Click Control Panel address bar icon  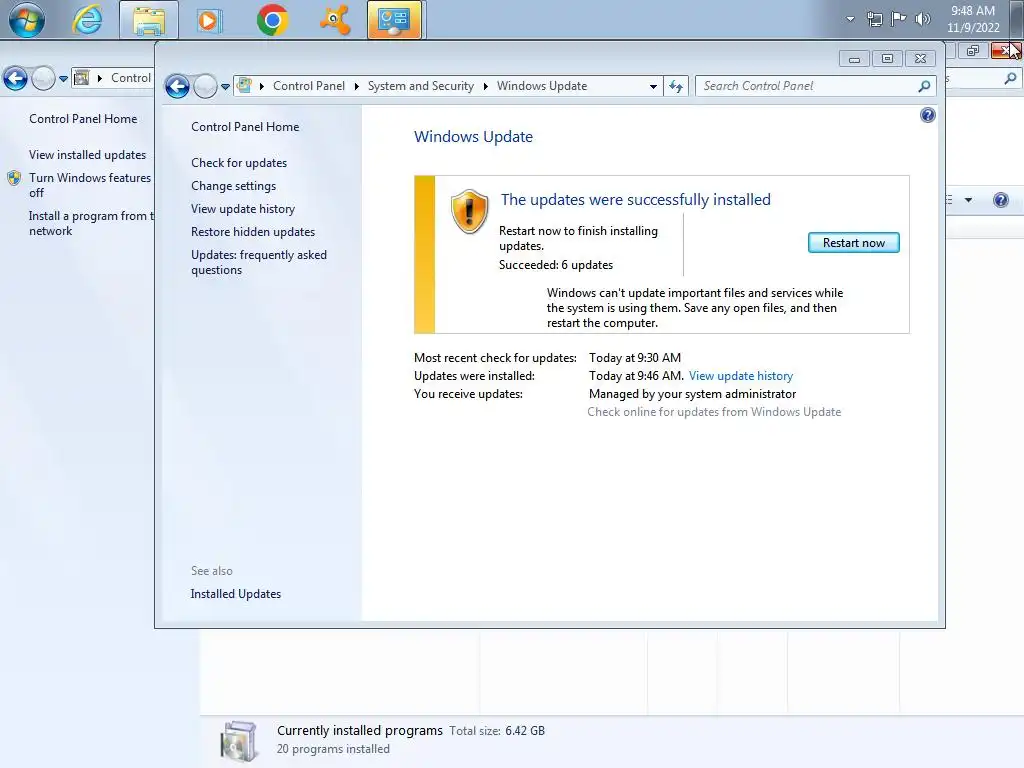244,86
